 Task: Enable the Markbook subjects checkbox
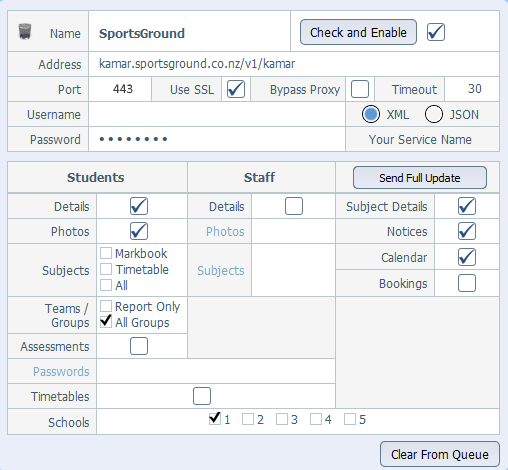pos(106,253)
